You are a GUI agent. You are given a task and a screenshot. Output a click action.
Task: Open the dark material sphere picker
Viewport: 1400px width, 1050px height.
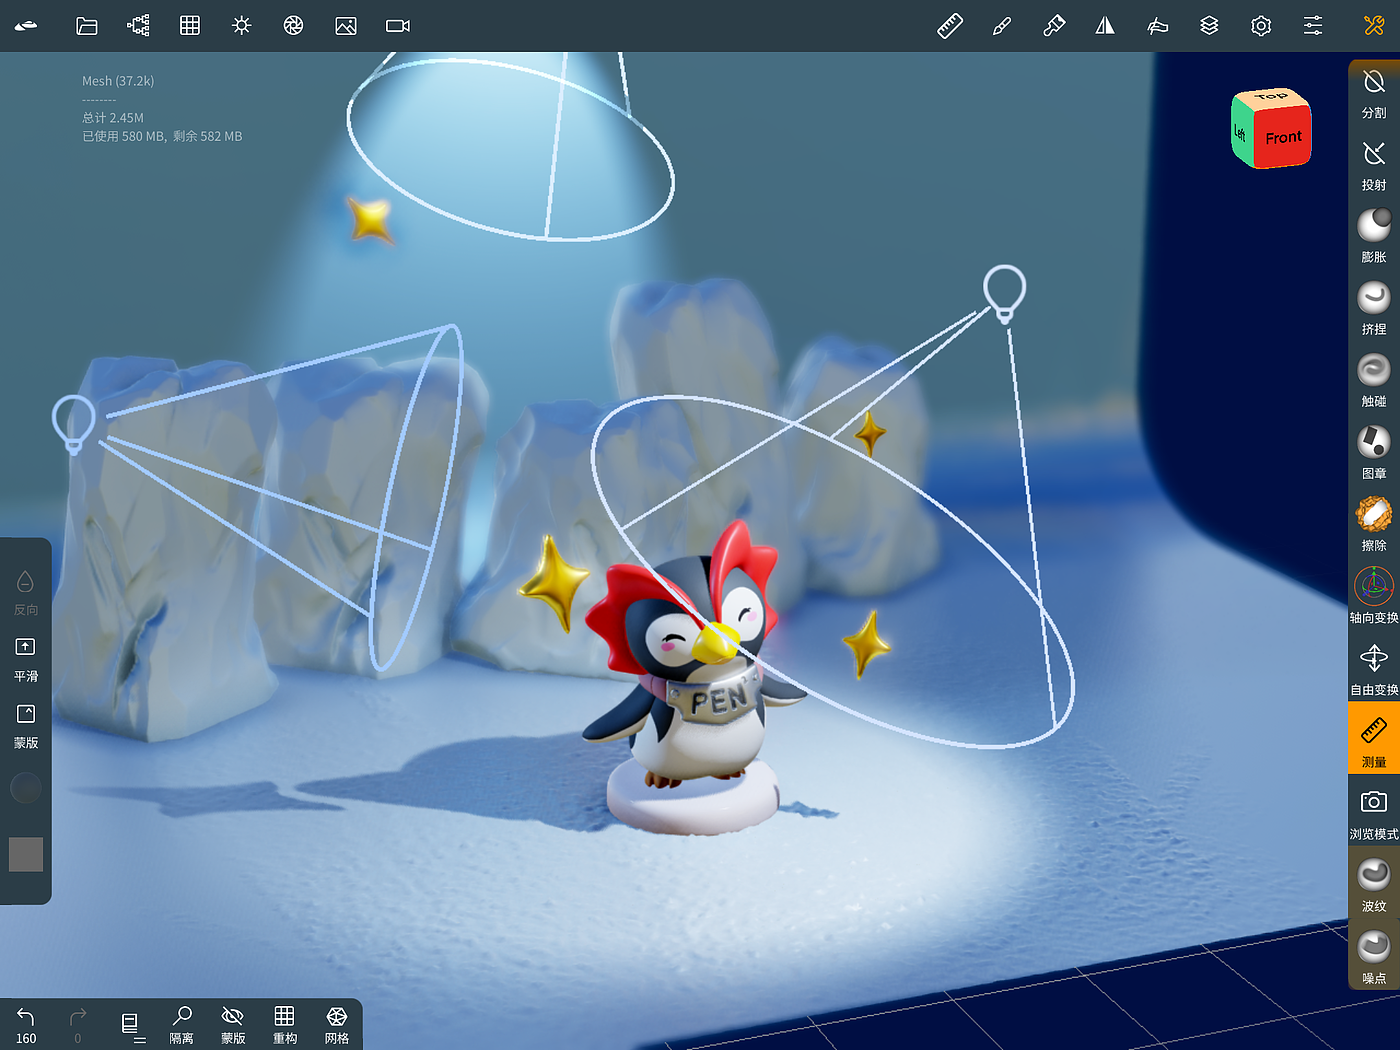[x=26, y=788]
